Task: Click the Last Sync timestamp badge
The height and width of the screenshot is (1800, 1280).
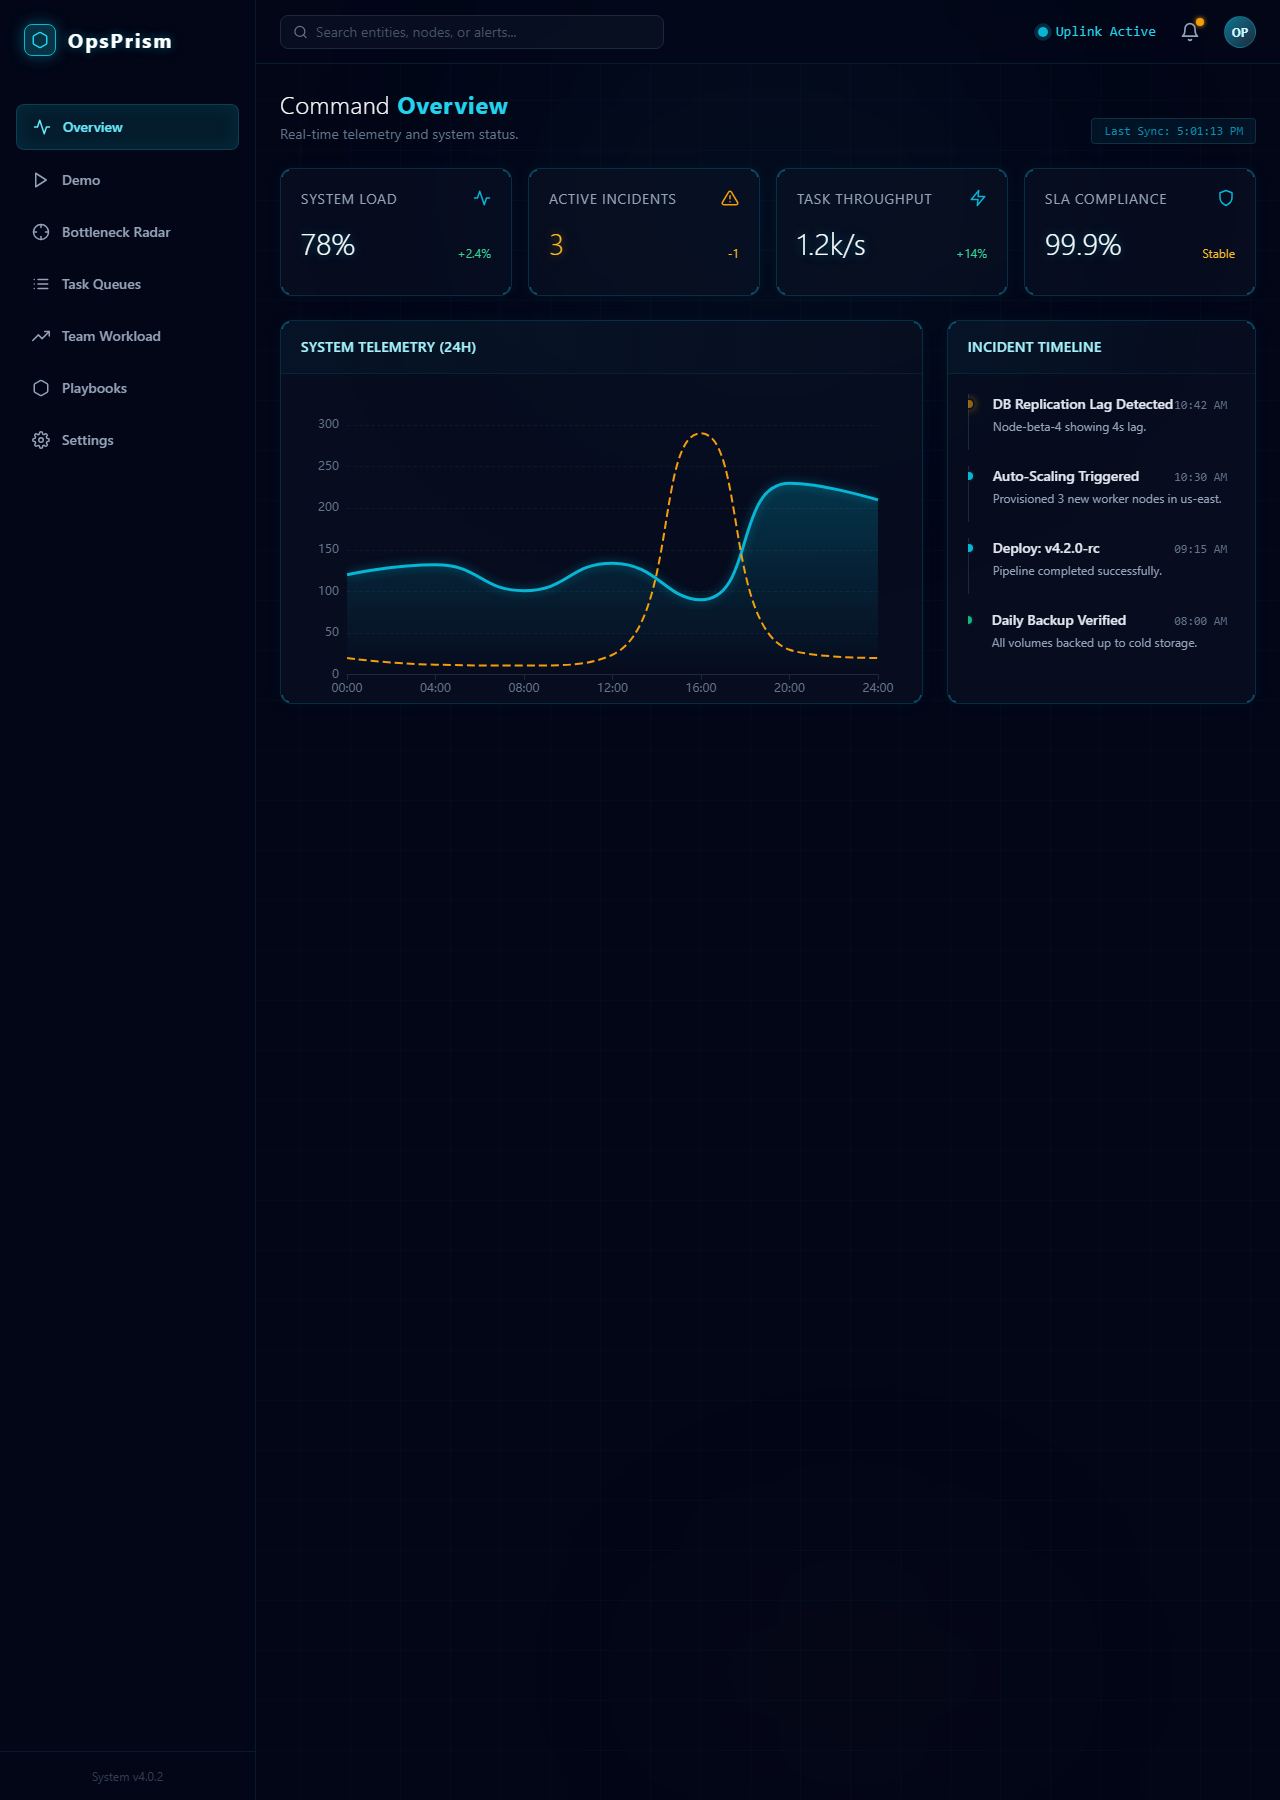Action: [x=1173, y=131]
